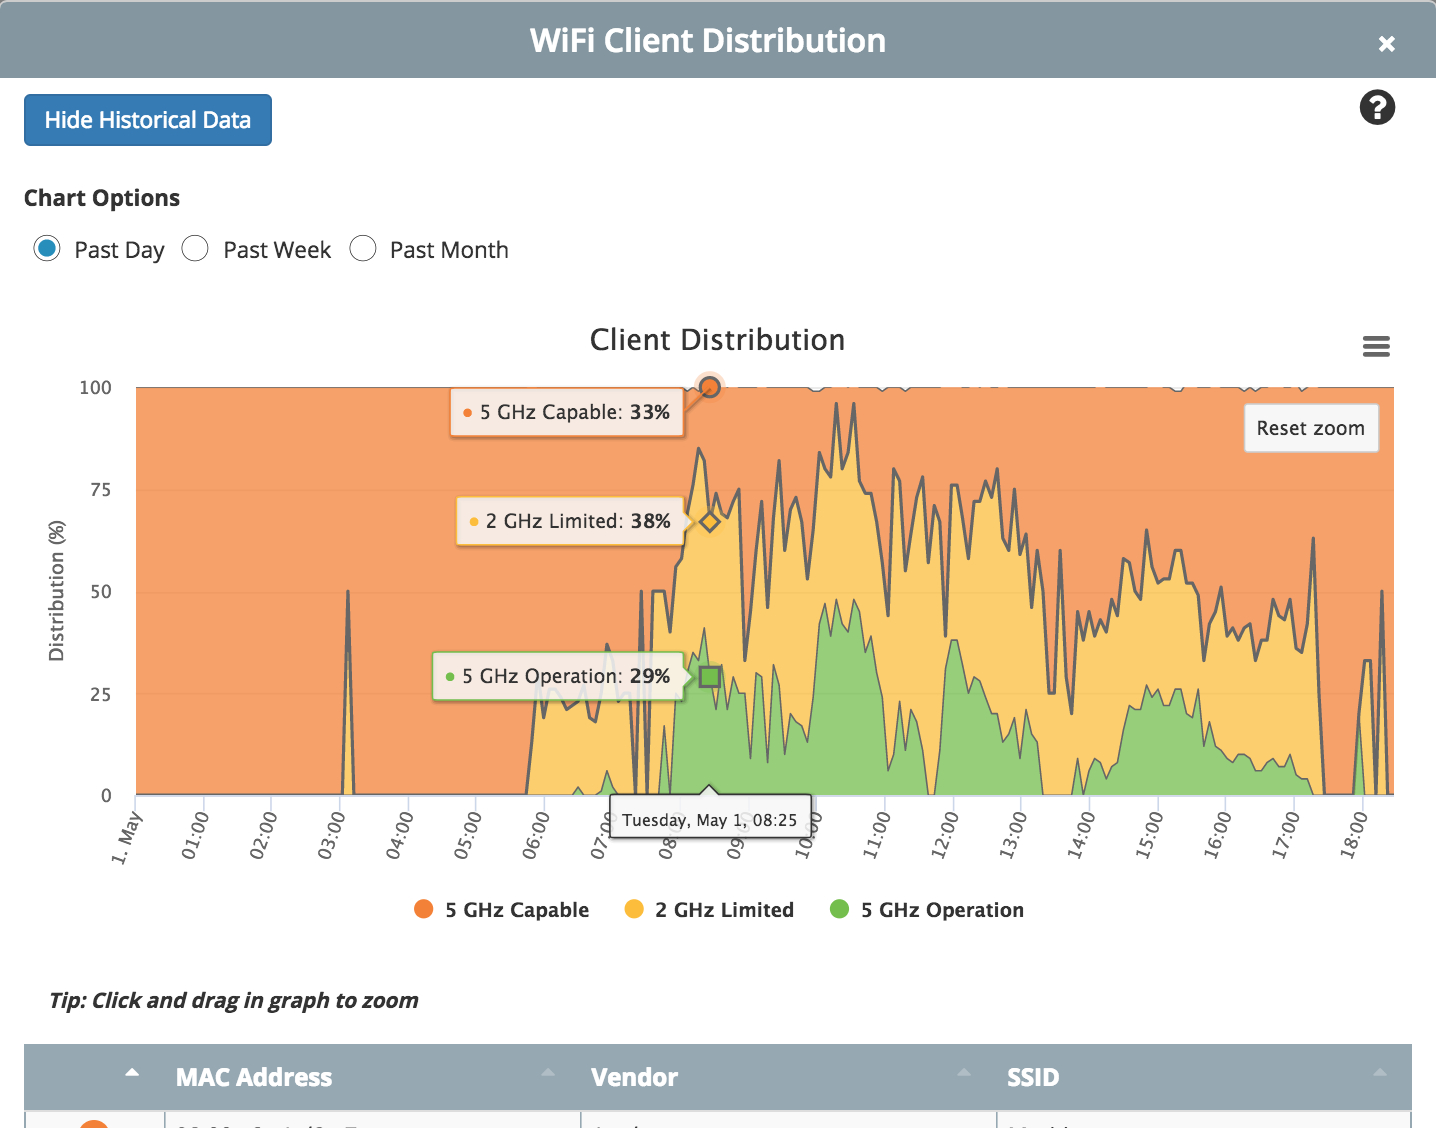Click Hide Historical Data button
1436x1128 pixels.
(x=148, y=120)
